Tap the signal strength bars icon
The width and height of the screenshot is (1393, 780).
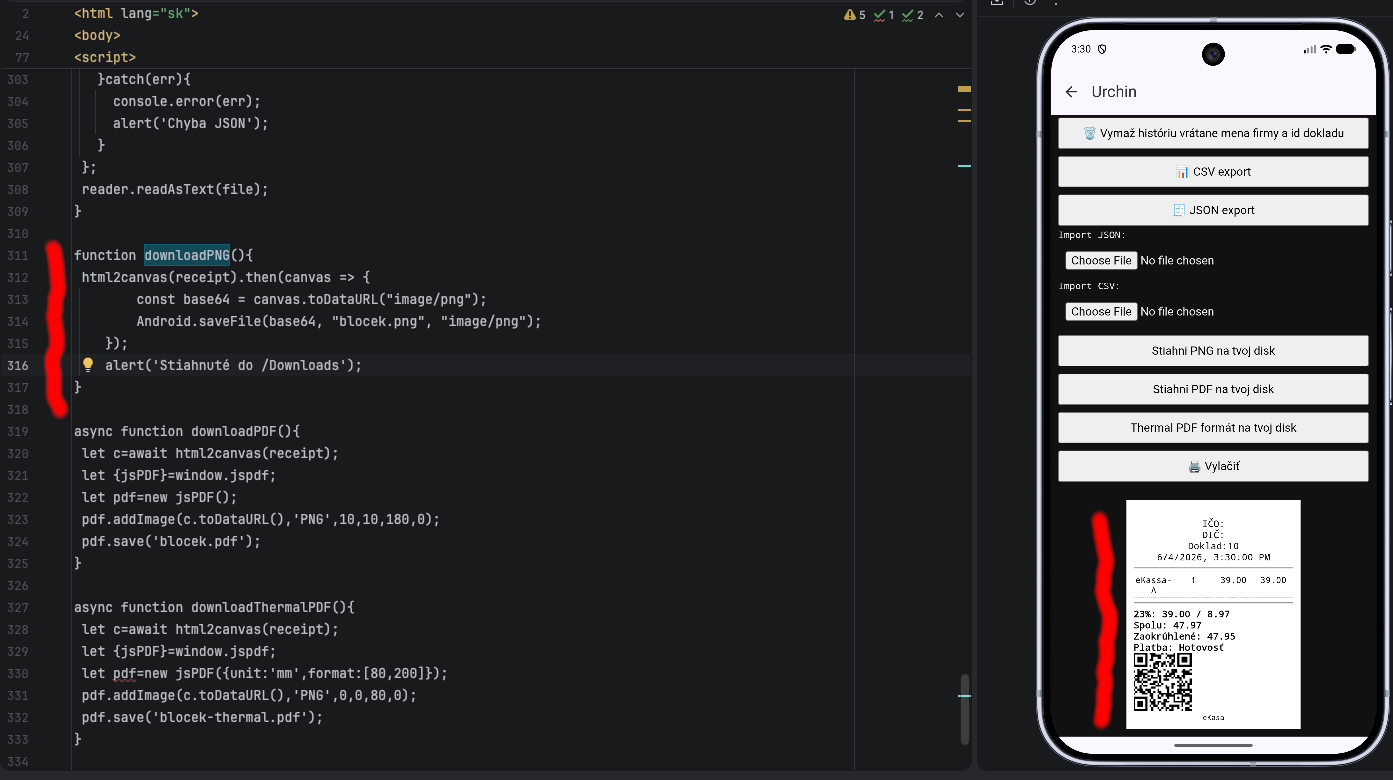[1310, 49]
